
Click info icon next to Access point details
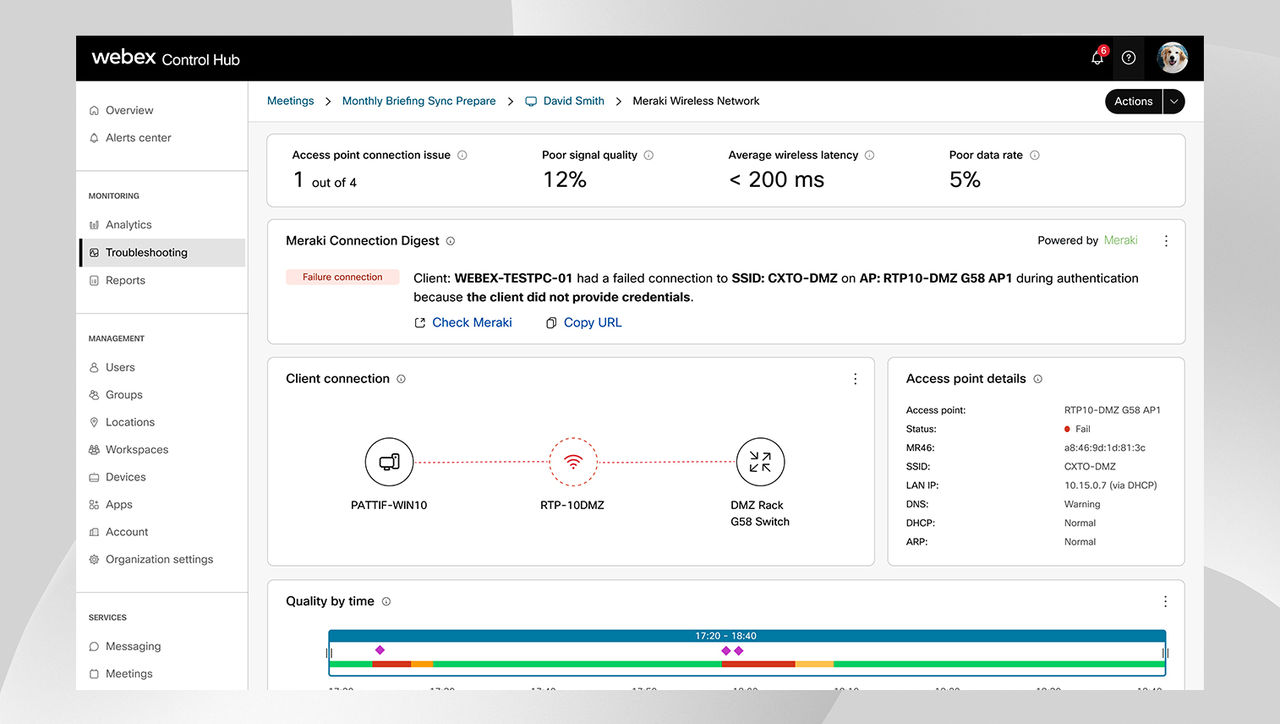[x=1038, y=379]
